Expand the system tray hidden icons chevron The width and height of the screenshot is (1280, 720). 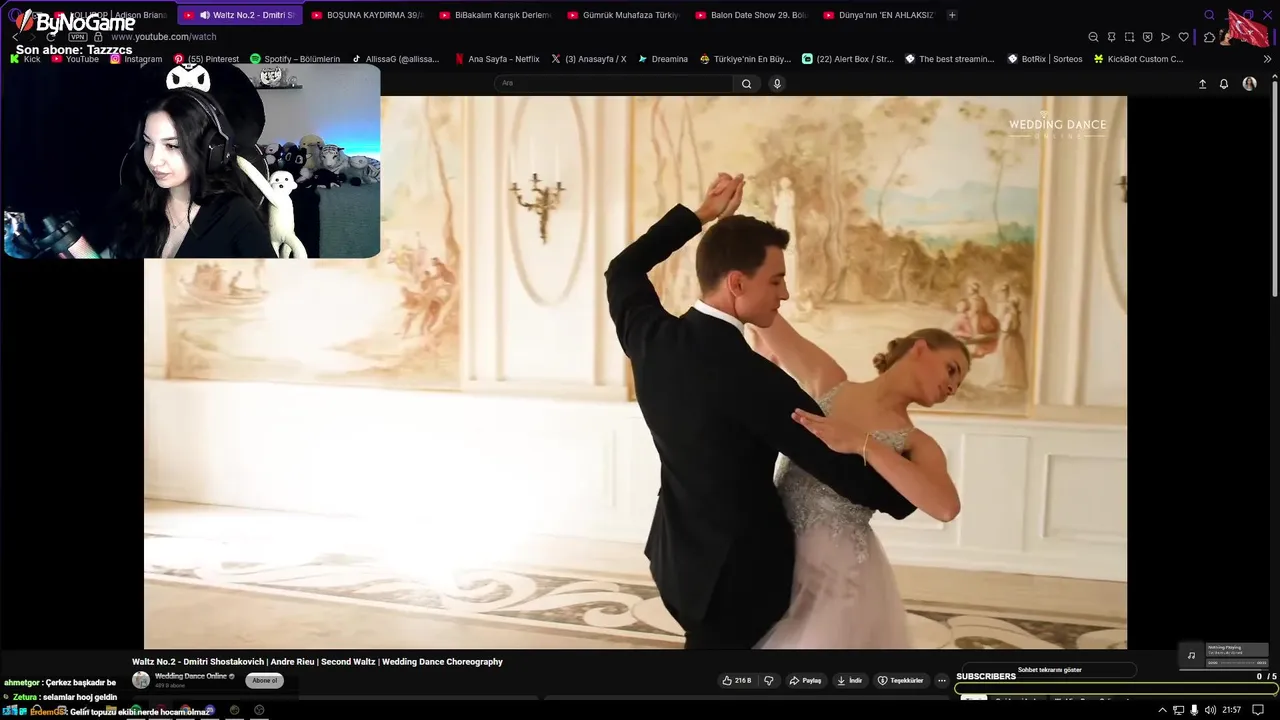point(1162,710)
